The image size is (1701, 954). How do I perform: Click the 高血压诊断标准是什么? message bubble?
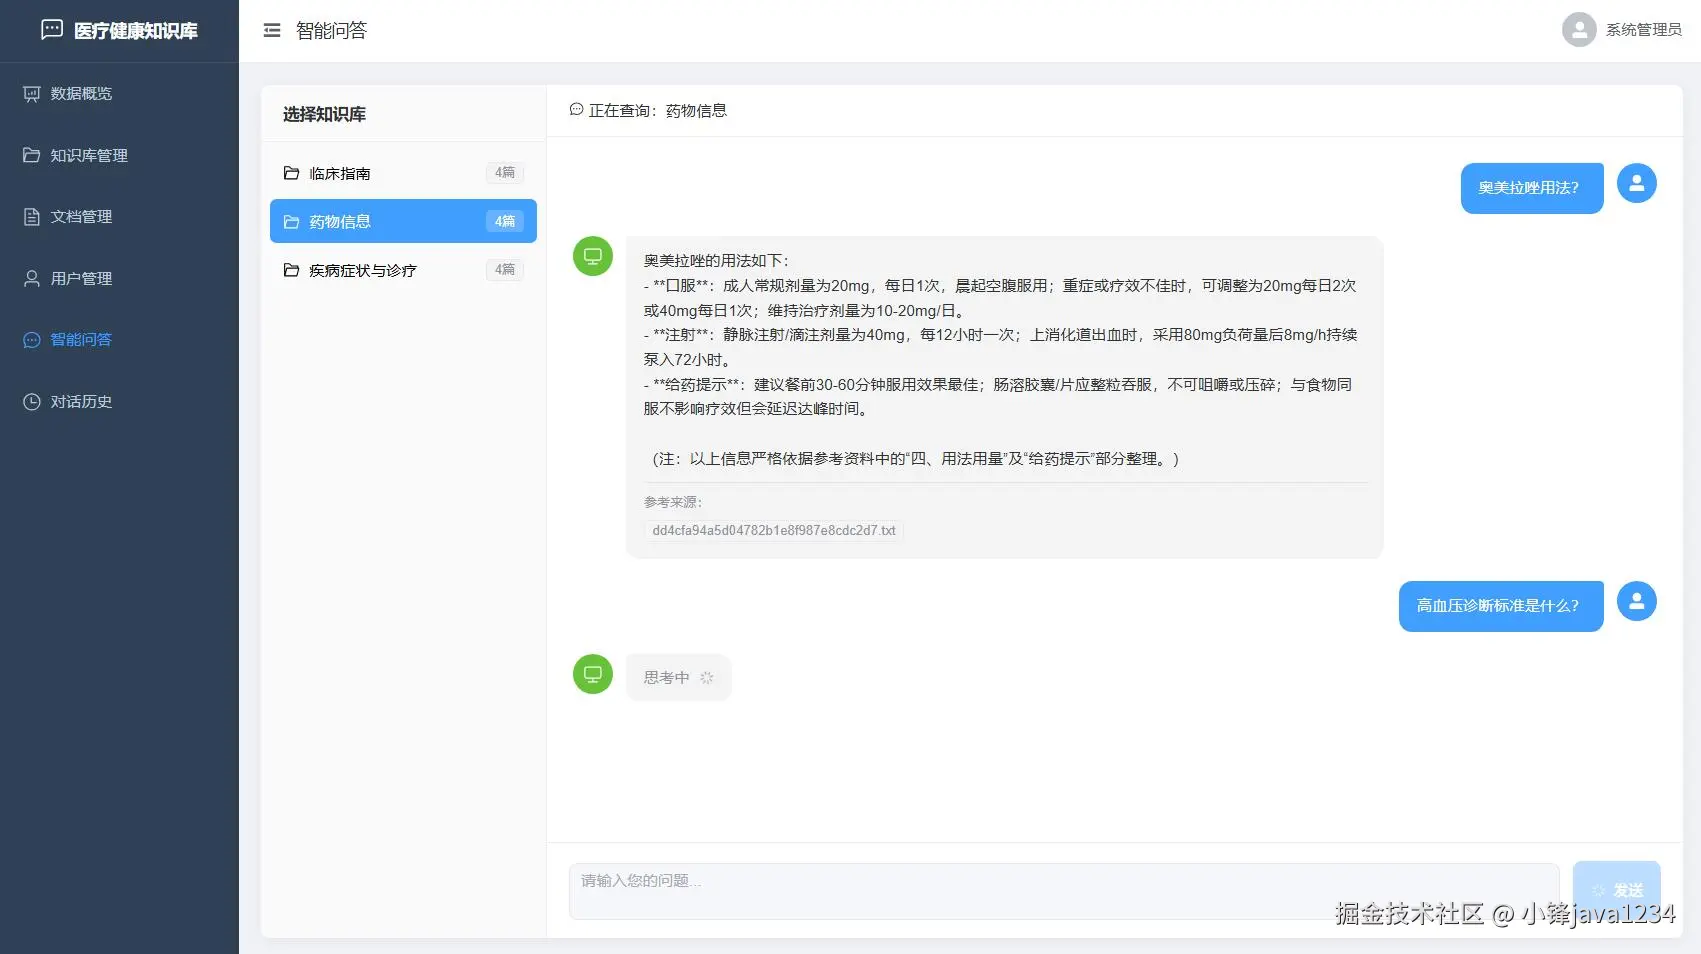[1501, 606]
